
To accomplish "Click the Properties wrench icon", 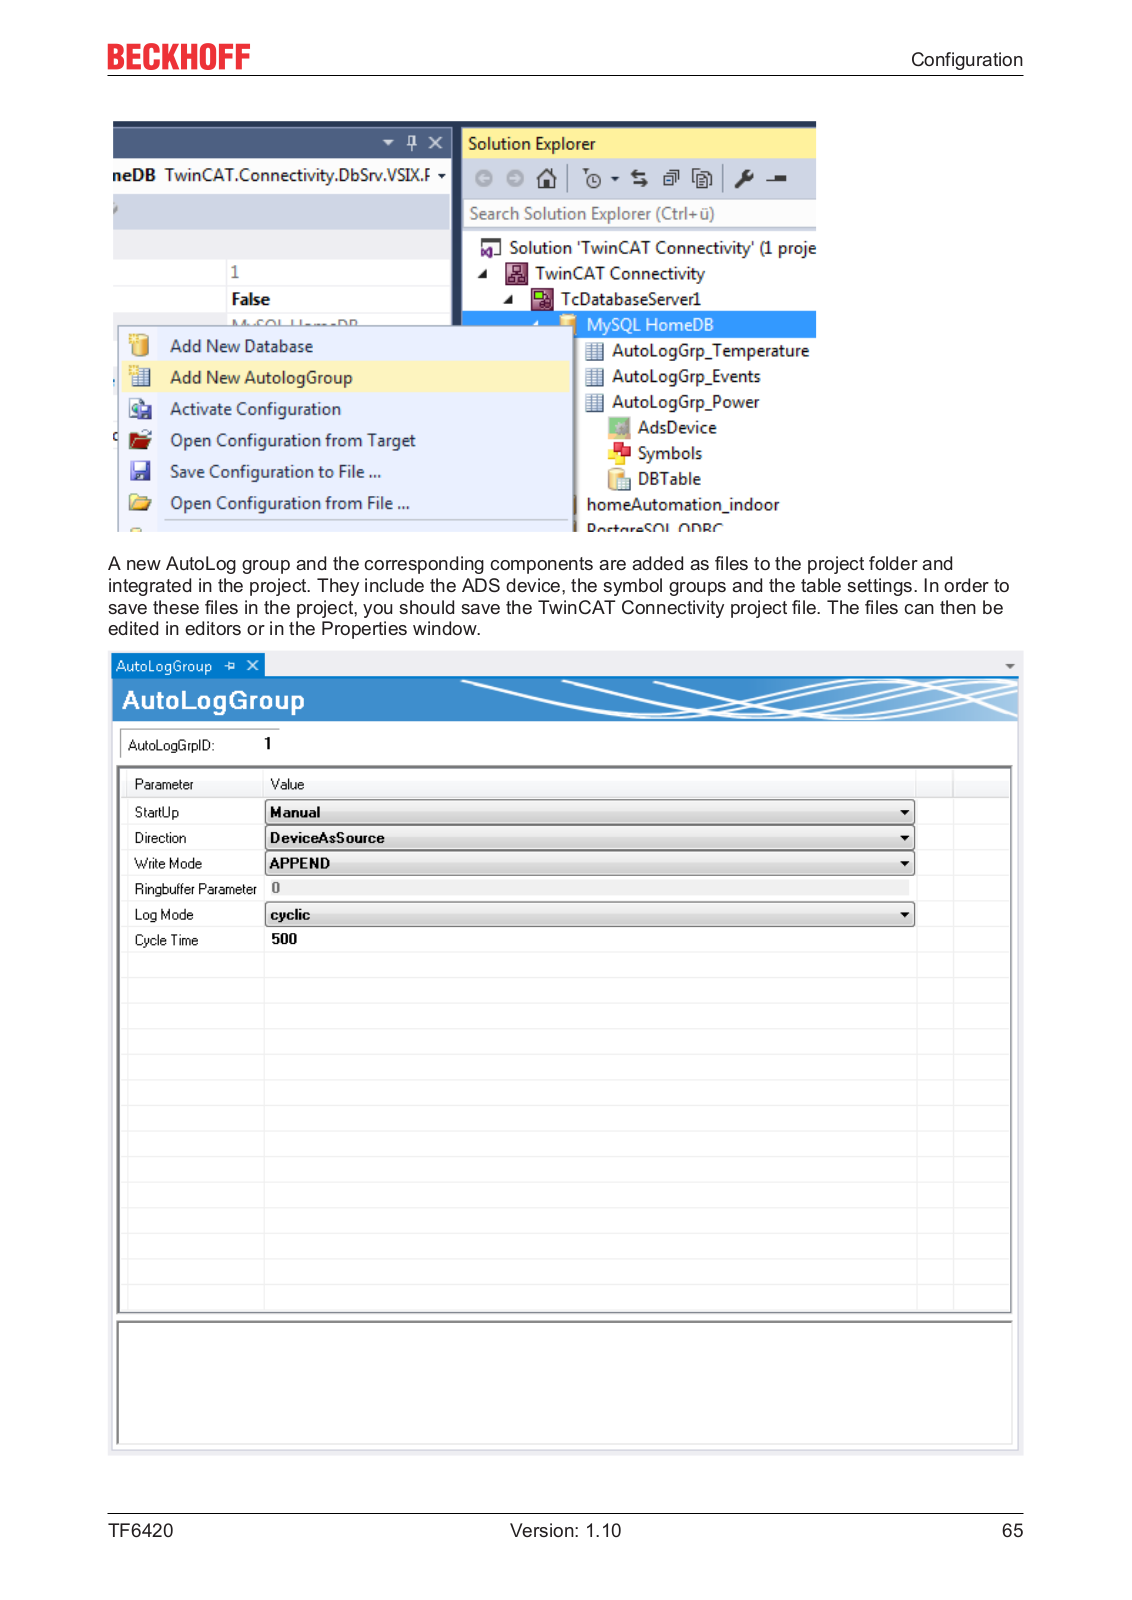I will point(744,179).
